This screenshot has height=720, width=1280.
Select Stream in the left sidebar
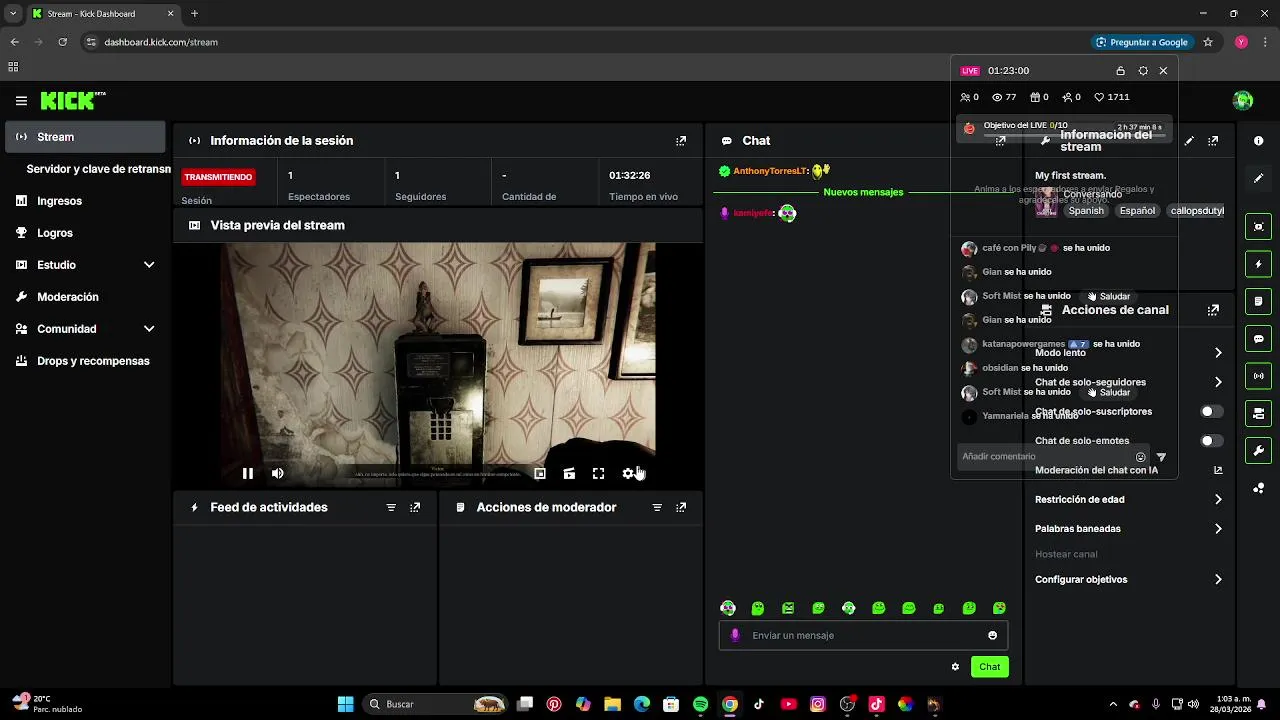coord(85,137)
